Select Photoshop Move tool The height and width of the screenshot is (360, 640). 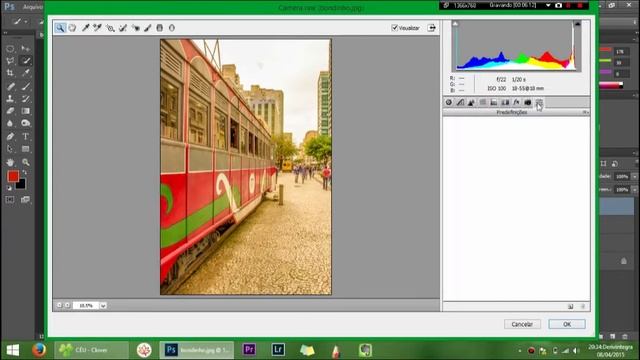25,49
